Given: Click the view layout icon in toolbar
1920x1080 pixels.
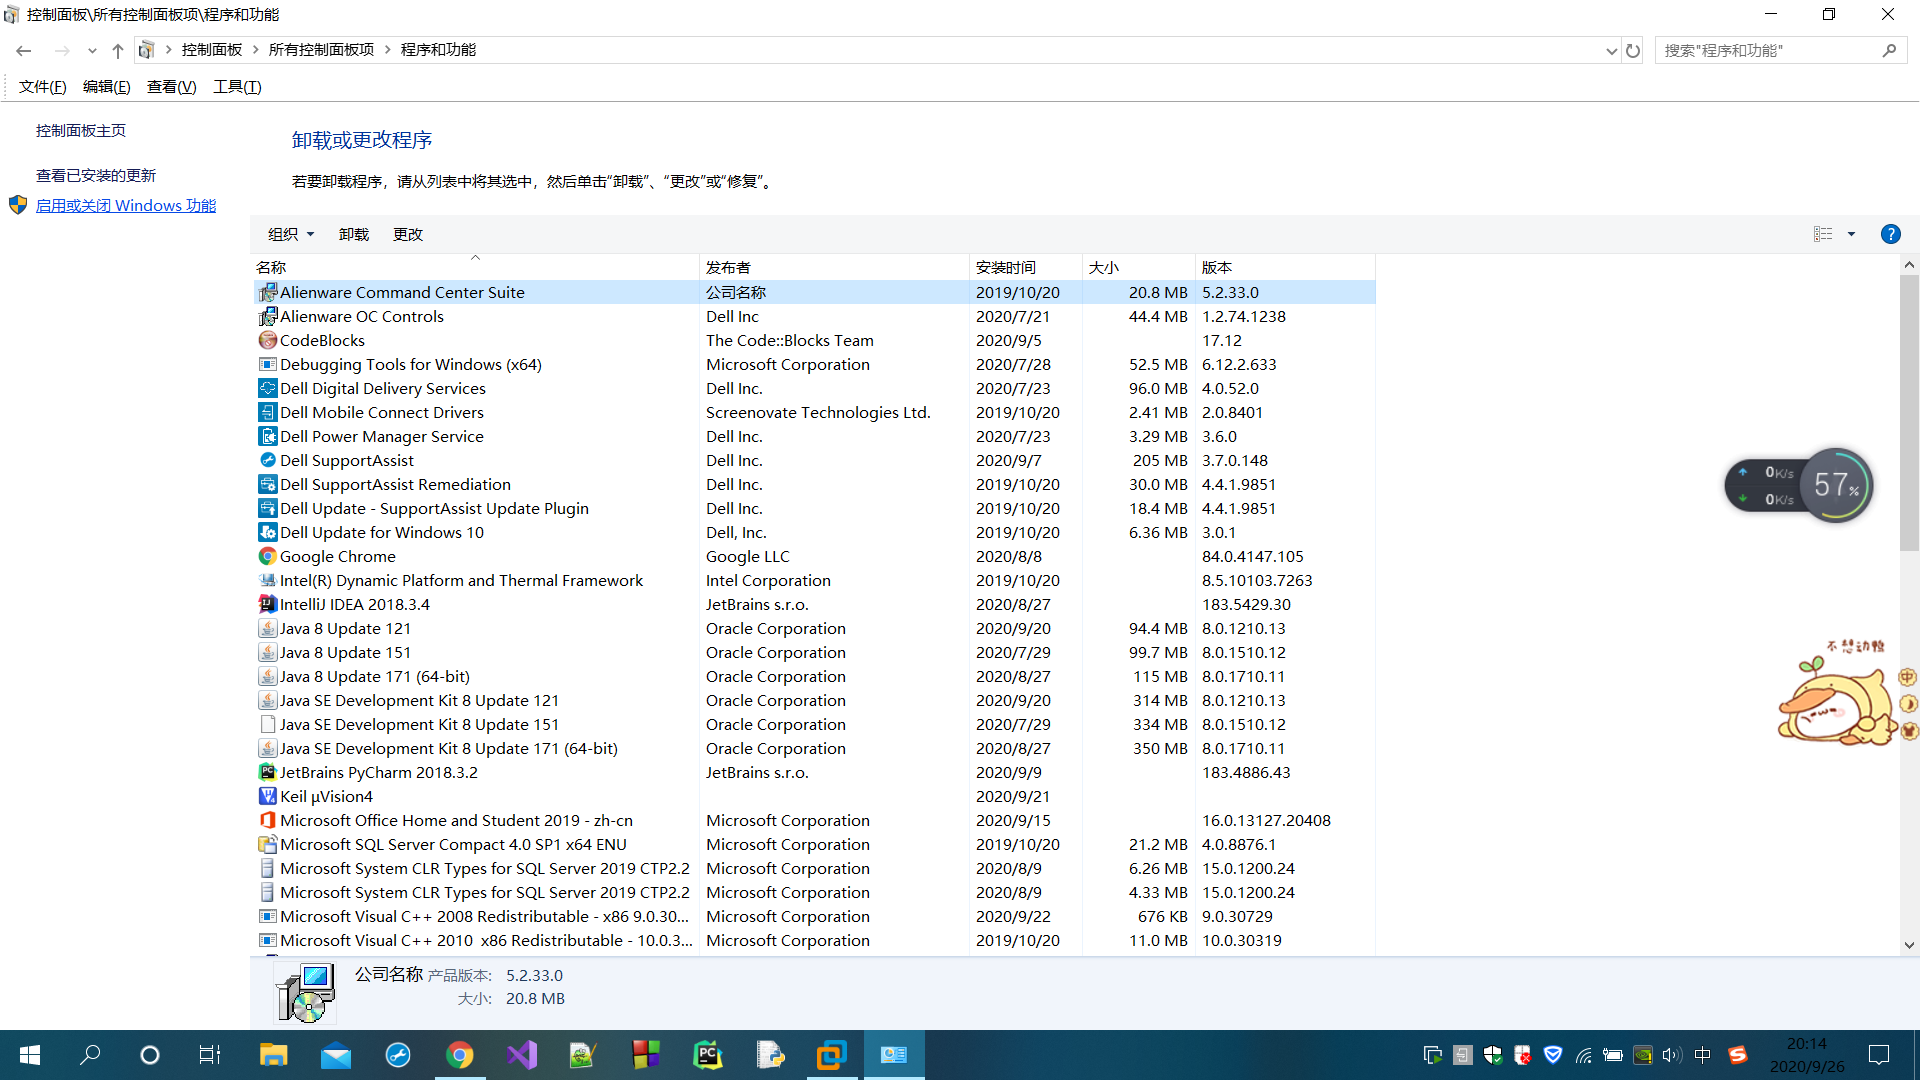Looking at the screenshot, I should 1823,234.
